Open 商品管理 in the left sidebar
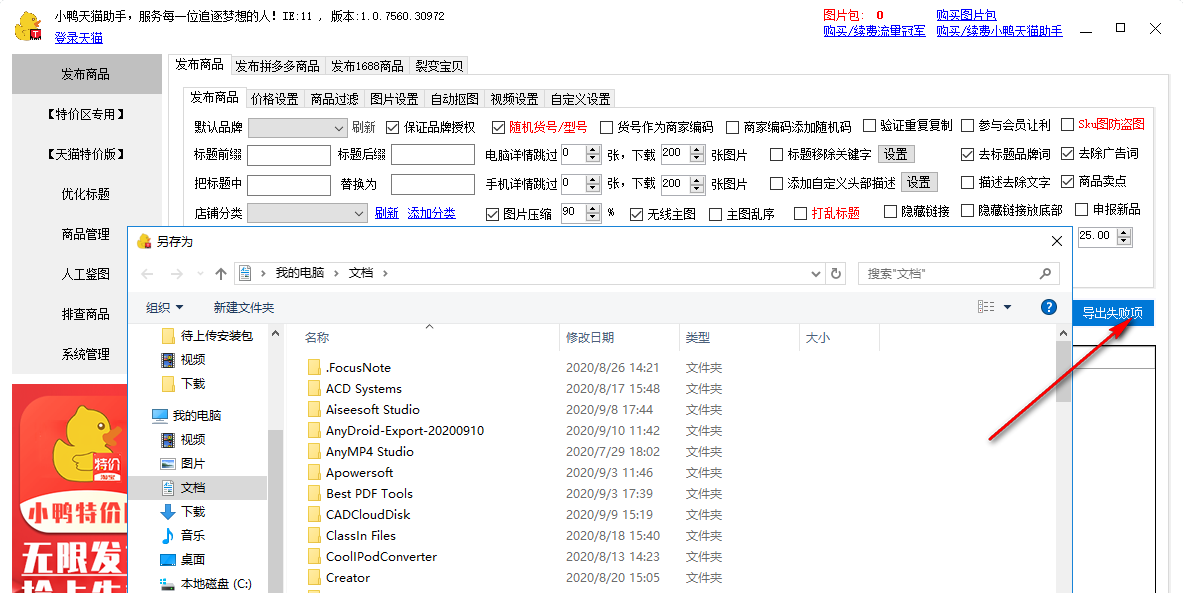Screen dimensions: 1183x593 (86, 235)
